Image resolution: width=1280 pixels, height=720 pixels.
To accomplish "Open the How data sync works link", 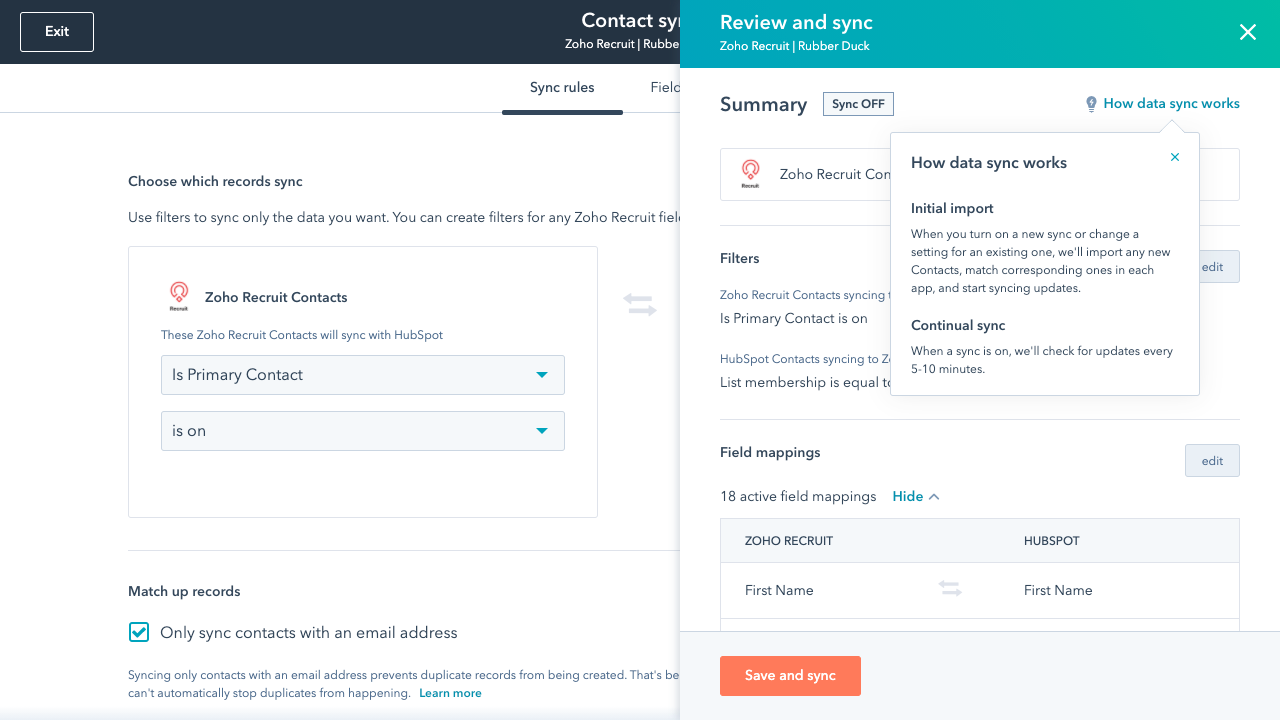I will [x=1171, y=104].
